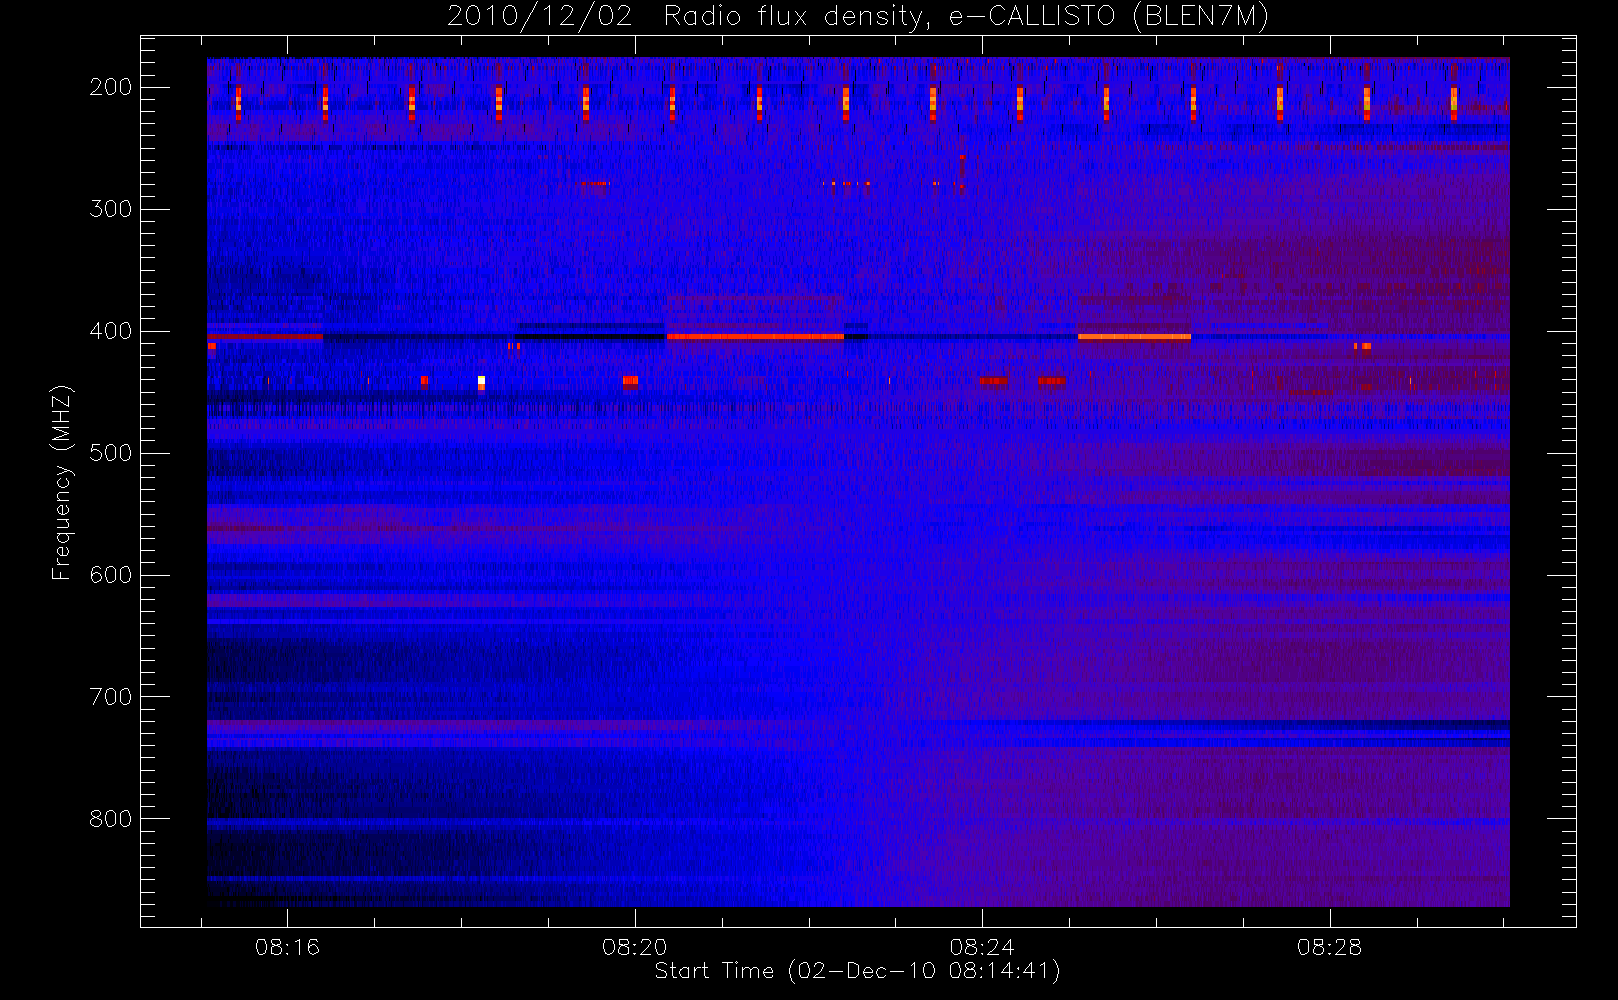Image resolution: width=1618 pixels, height=1000 pixels.
Task: Click the bright orange segment near 400 MHz
Action: click(x=1134, y=337)
